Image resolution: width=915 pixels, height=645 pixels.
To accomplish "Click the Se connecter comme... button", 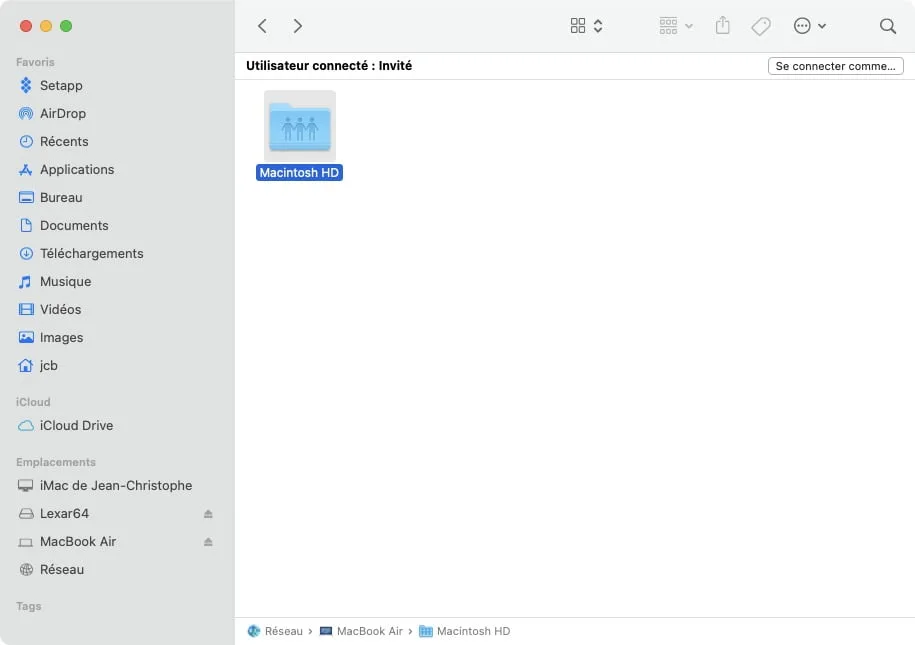I will click(836, 66).
